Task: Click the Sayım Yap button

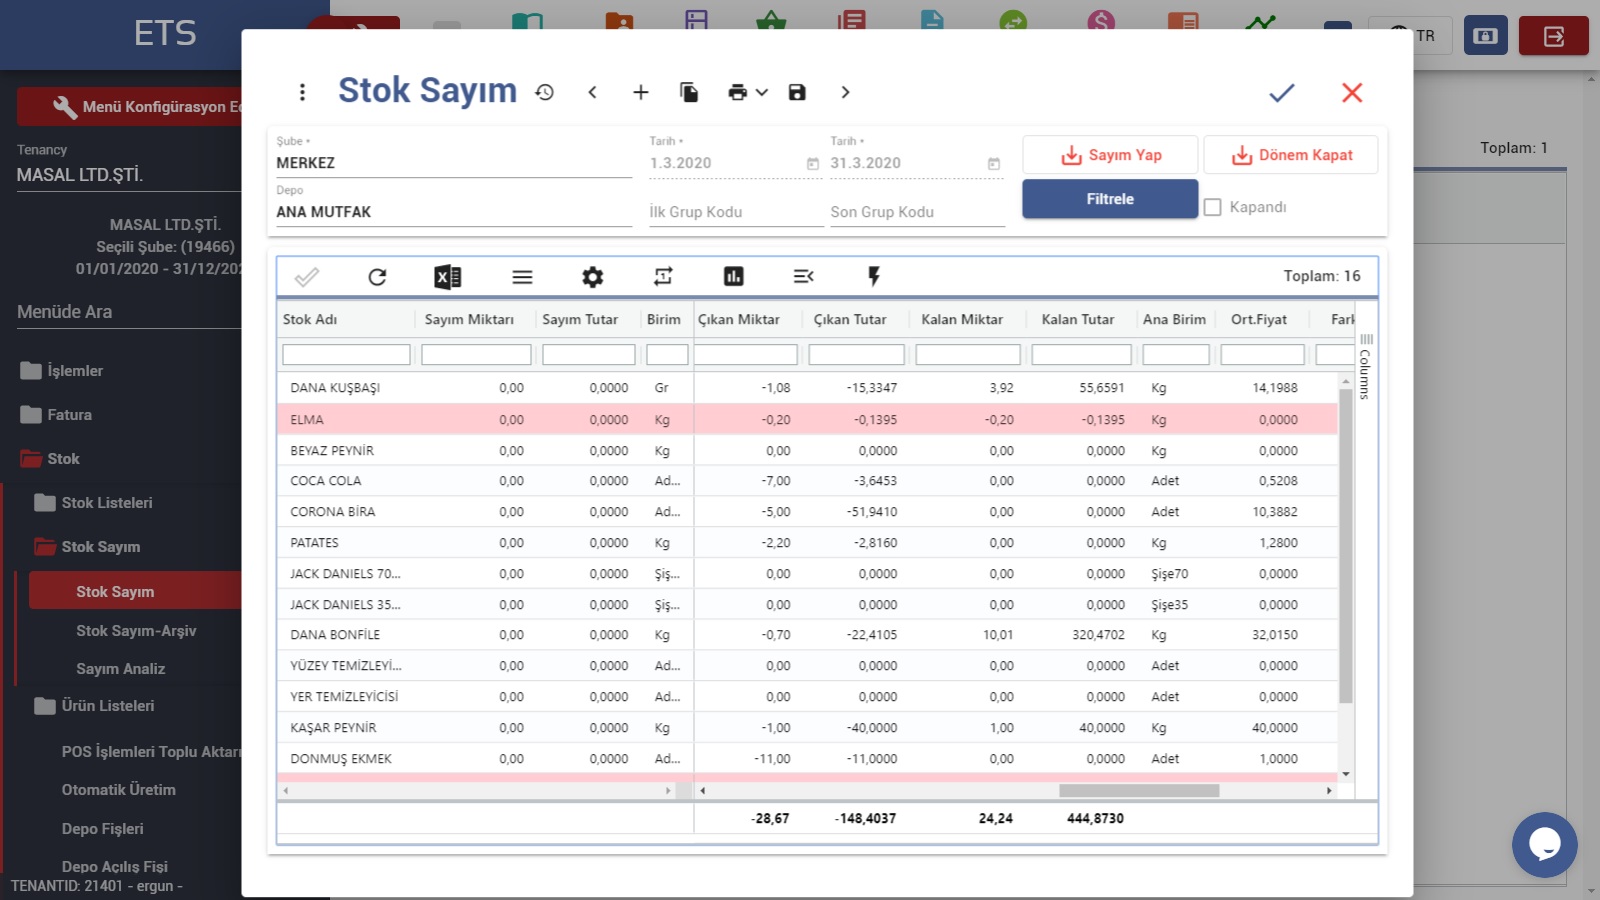Action: tap(1110, 155)
